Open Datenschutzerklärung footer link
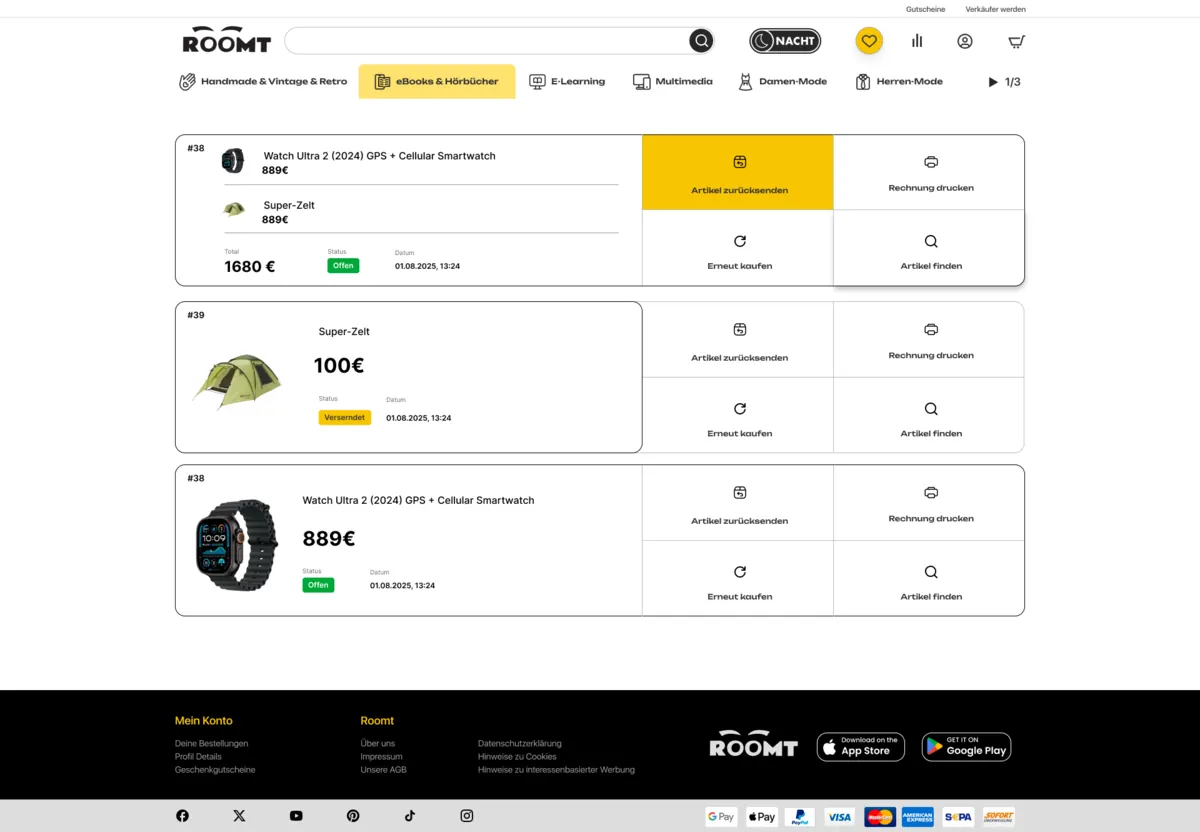Viewport: 1200px width, 832px height. coord(520,743)
